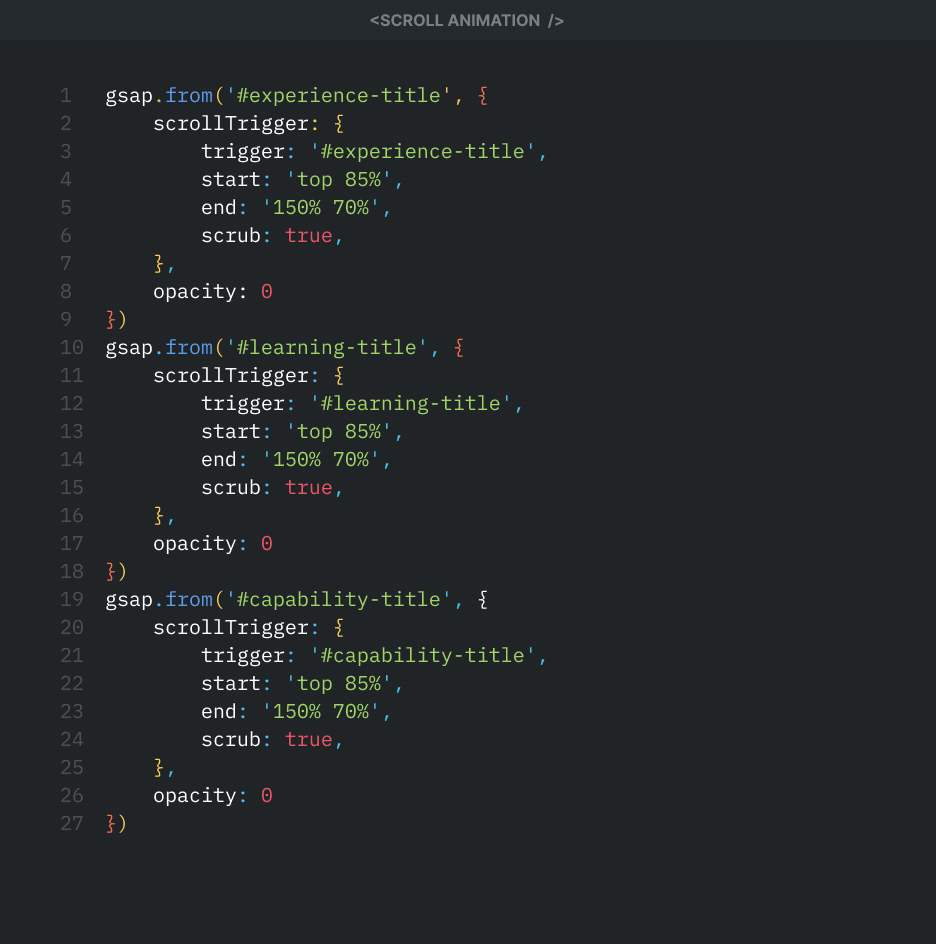Click '#capability-title' string on line 19
Image resolution: width=936 pixels, height=944 pixels.
[x=338, y=600]
